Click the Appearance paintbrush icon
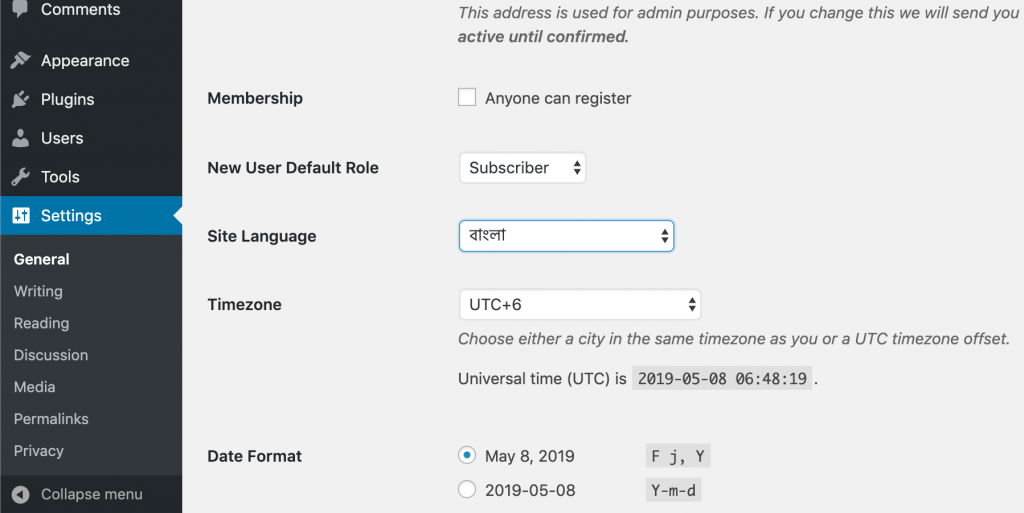This screenshot has height=513, width=1024. pos(20,60)
